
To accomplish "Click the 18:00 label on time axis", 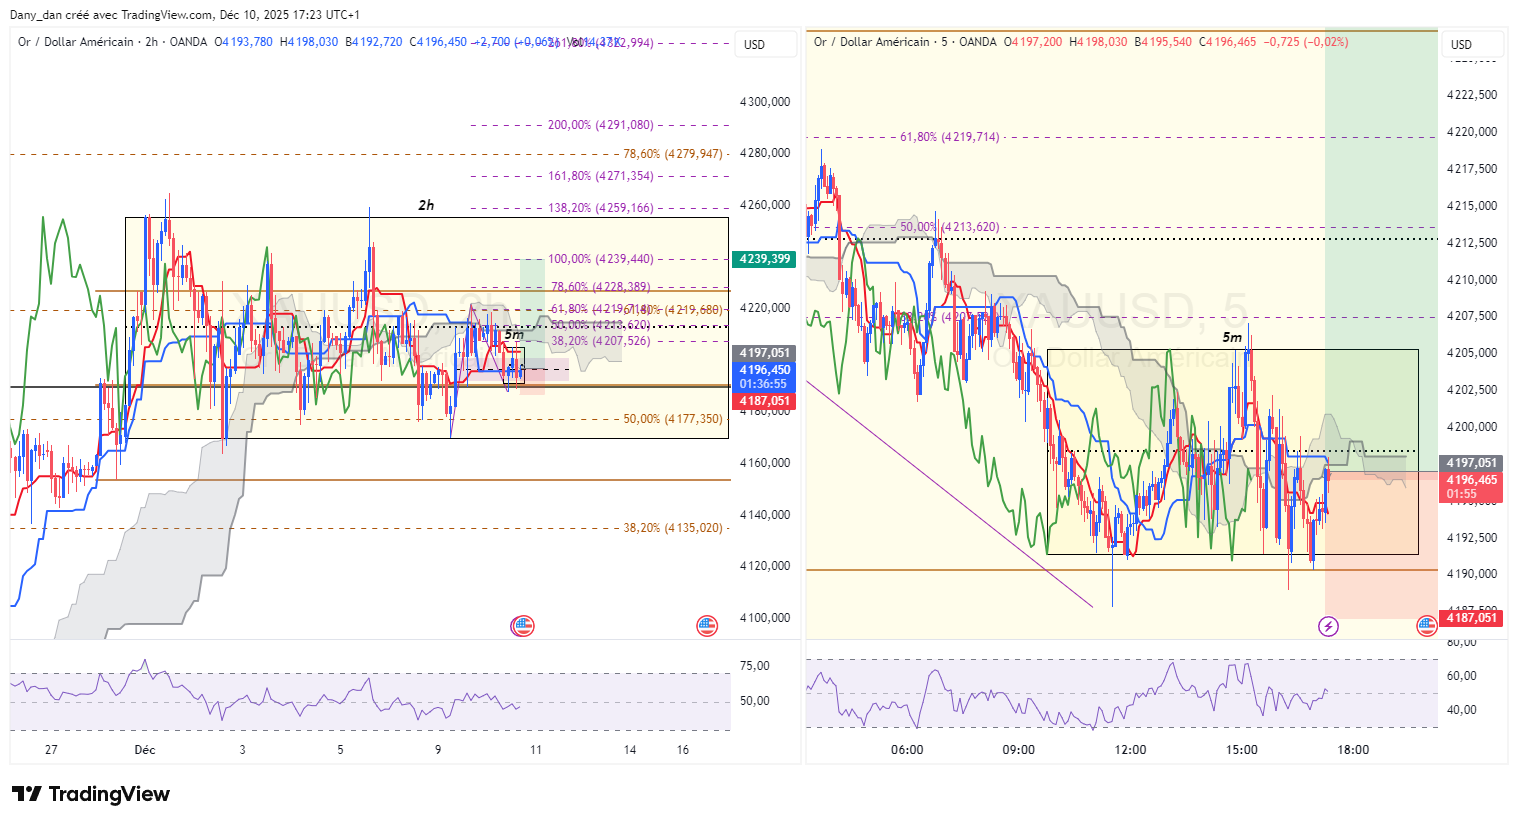I will pyautogui.click(x=1353, y=750).
